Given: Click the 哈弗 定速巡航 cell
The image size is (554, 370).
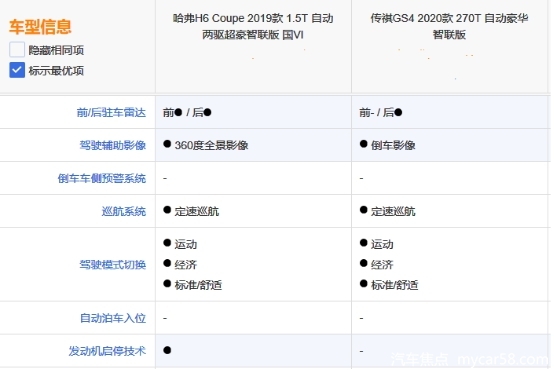Looking at the screenshot, I should (x=253, y=211).
